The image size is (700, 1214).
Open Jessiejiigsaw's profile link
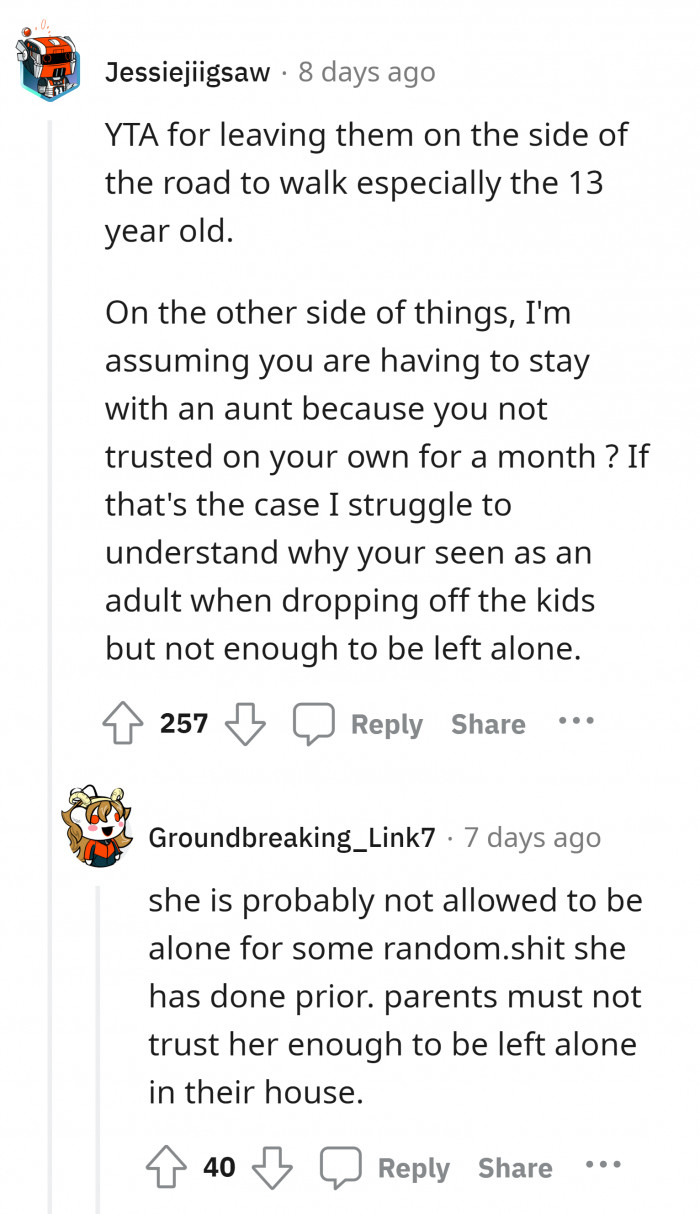[190, 71]
